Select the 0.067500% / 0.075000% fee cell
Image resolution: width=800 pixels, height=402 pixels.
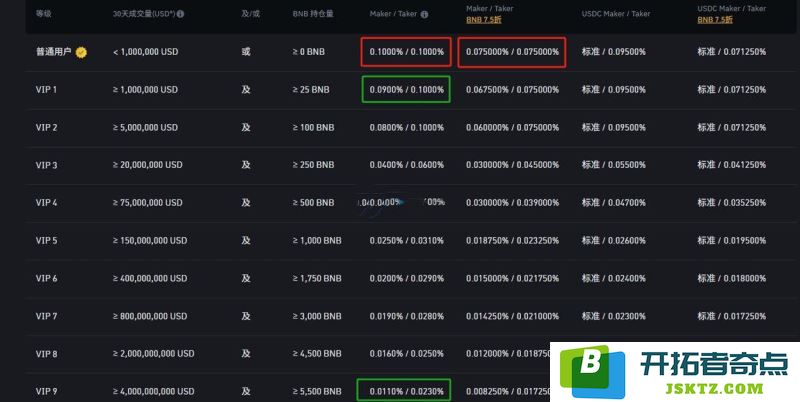click(x=512, y=89)
